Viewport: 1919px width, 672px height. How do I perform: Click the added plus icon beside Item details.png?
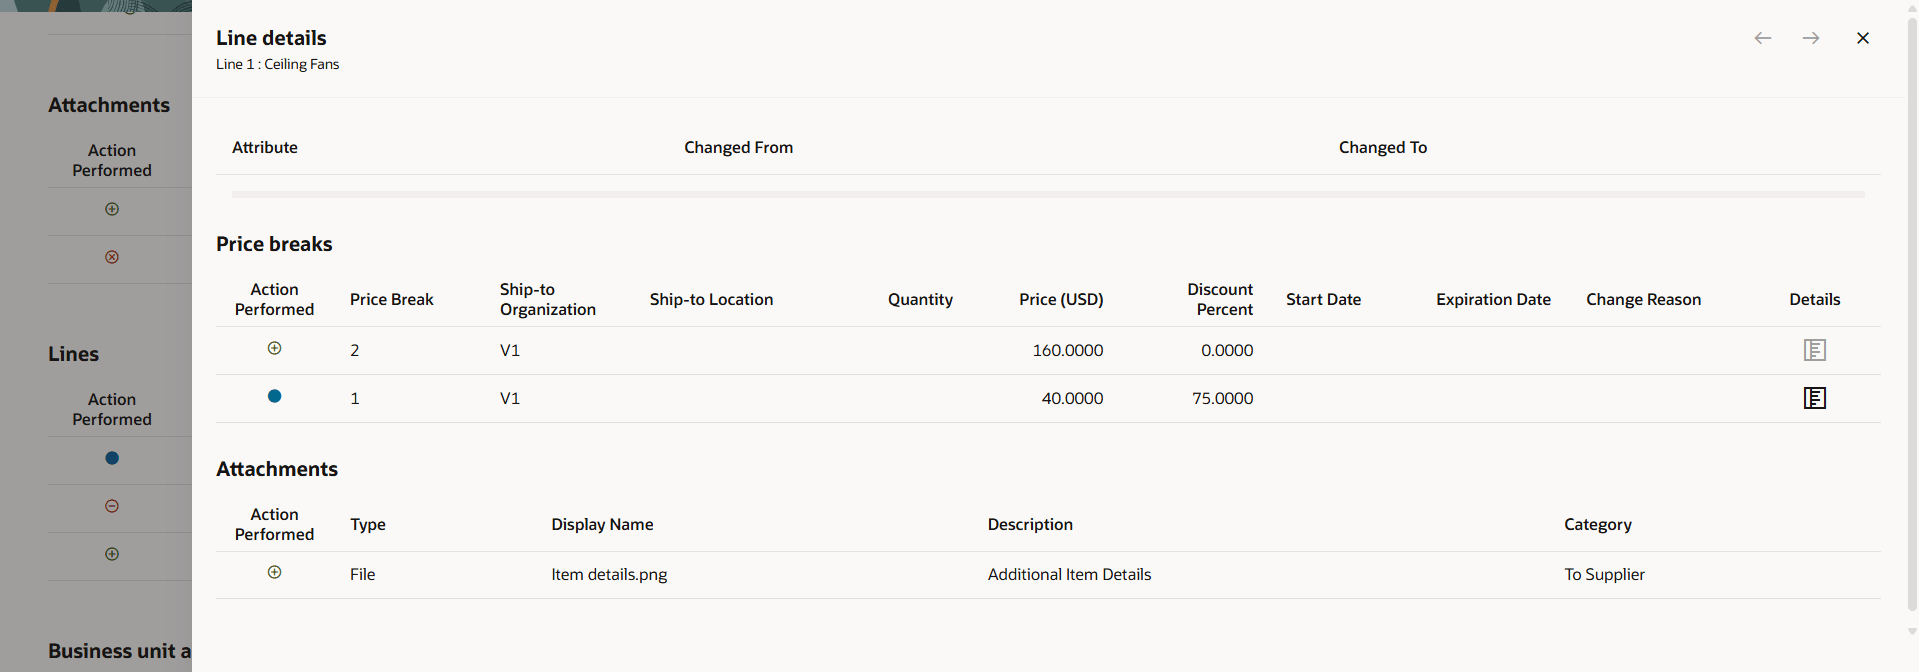pyautogui.click(x=274, y=572)
